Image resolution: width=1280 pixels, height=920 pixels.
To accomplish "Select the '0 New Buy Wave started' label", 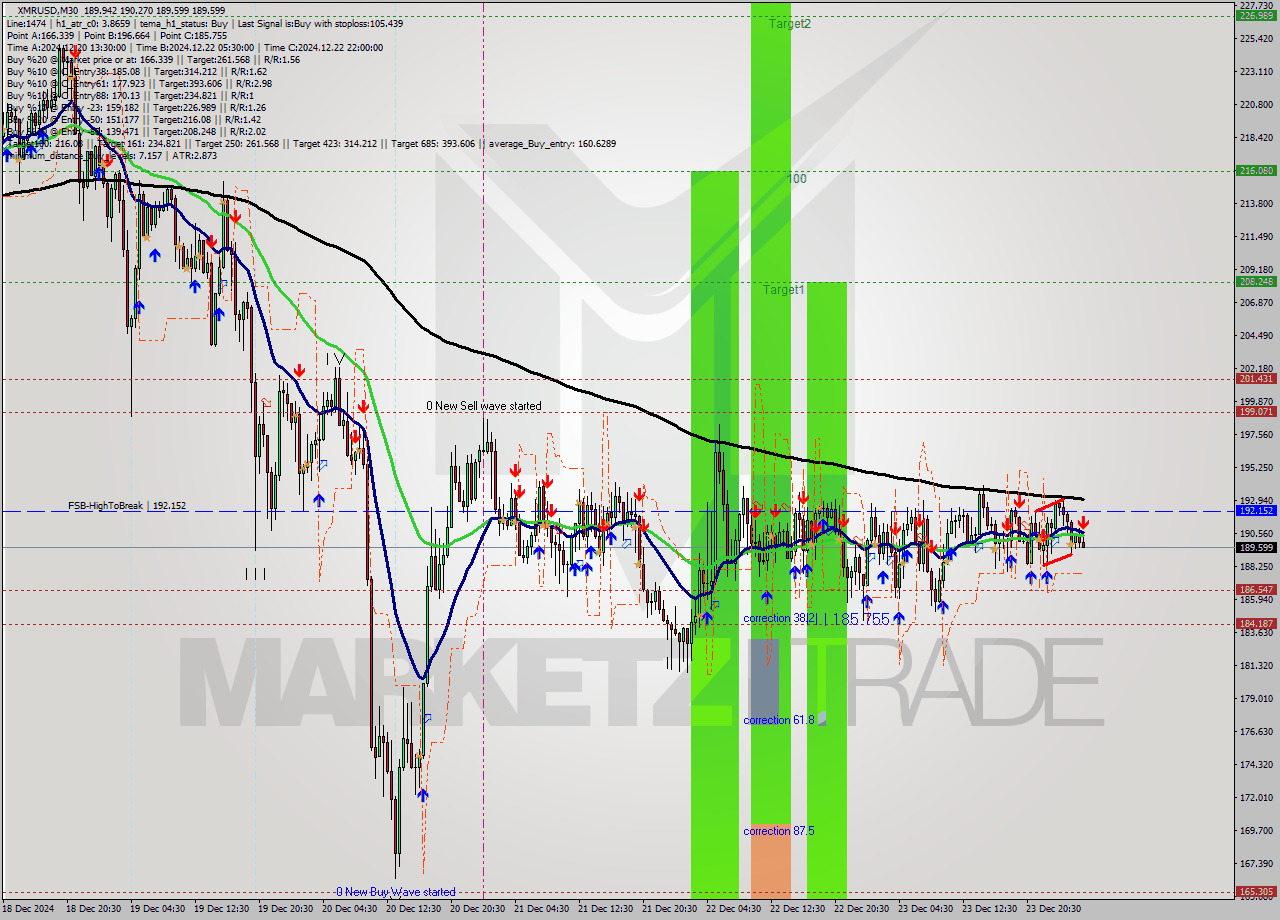I will 396,891.
